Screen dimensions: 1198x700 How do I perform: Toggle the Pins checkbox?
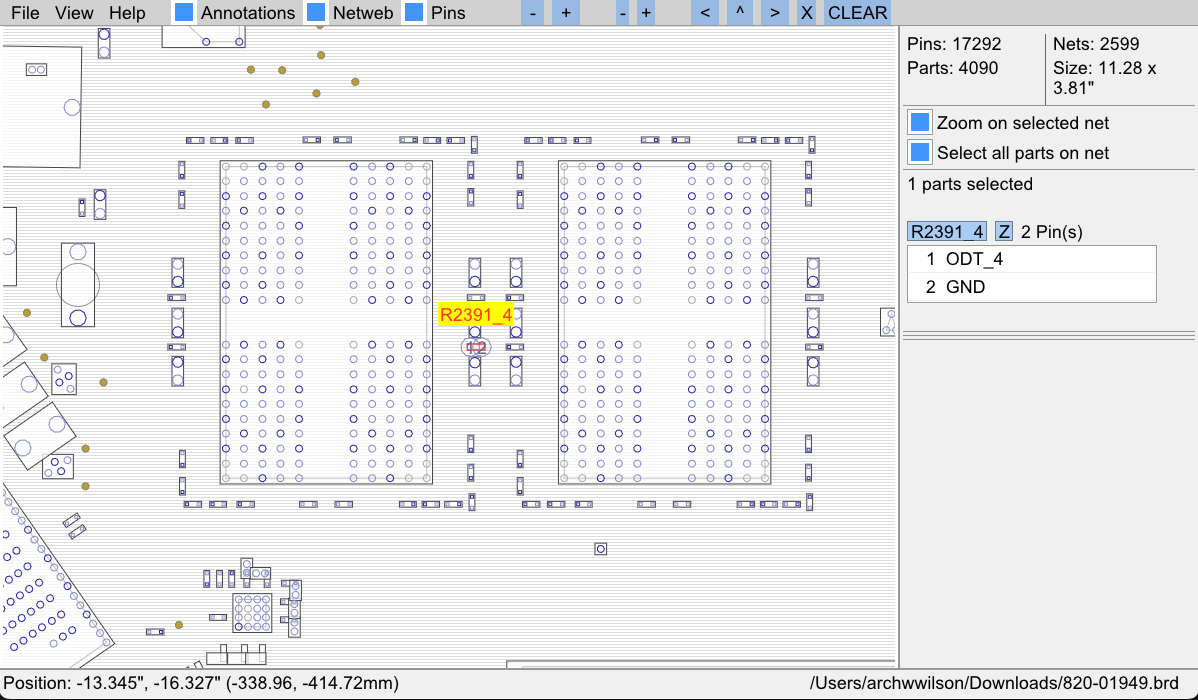(x=414, y=12)
